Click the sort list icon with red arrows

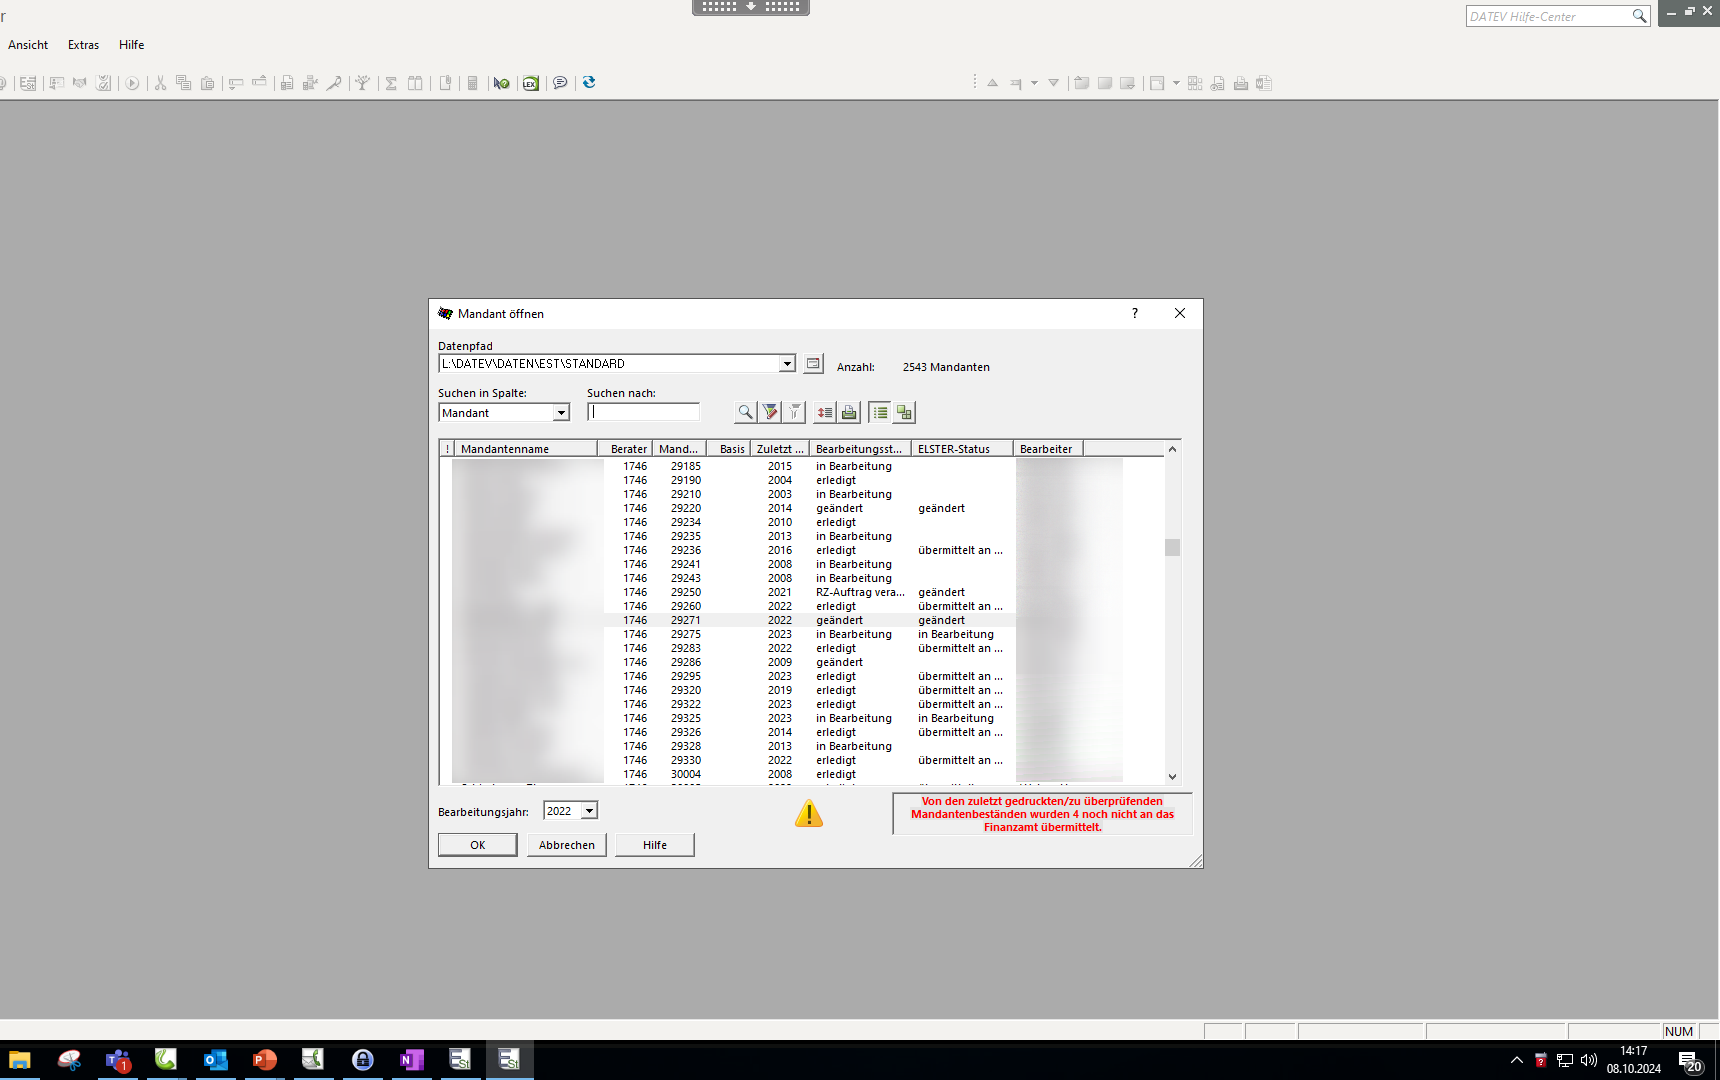click(824, 412)
